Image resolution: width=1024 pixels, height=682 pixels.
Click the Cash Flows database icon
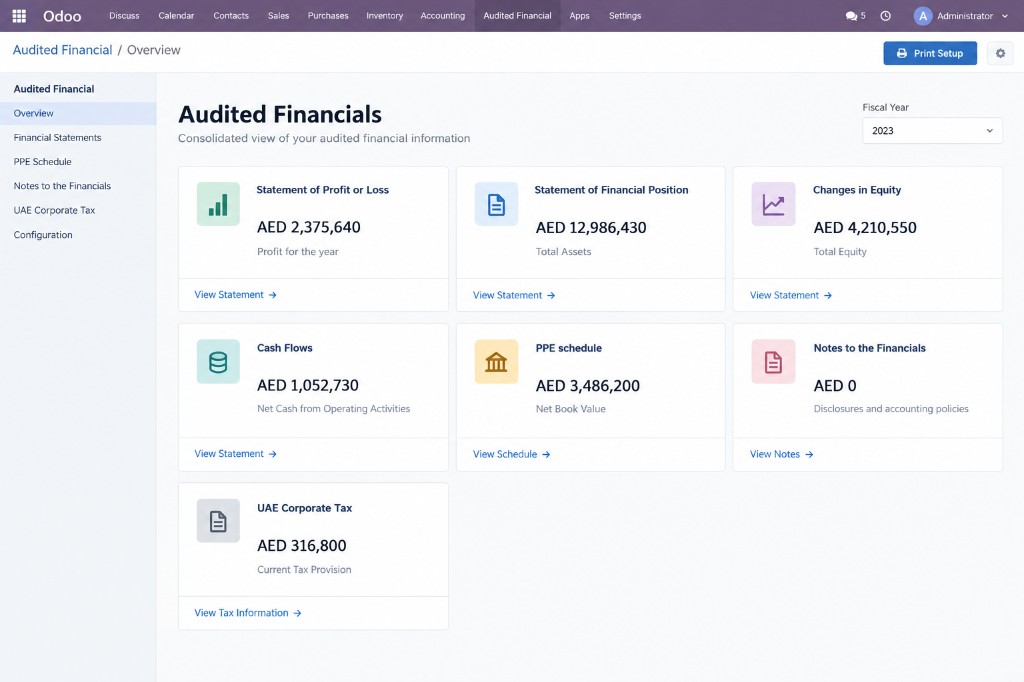pyautogui.click(x=218, y=362)
